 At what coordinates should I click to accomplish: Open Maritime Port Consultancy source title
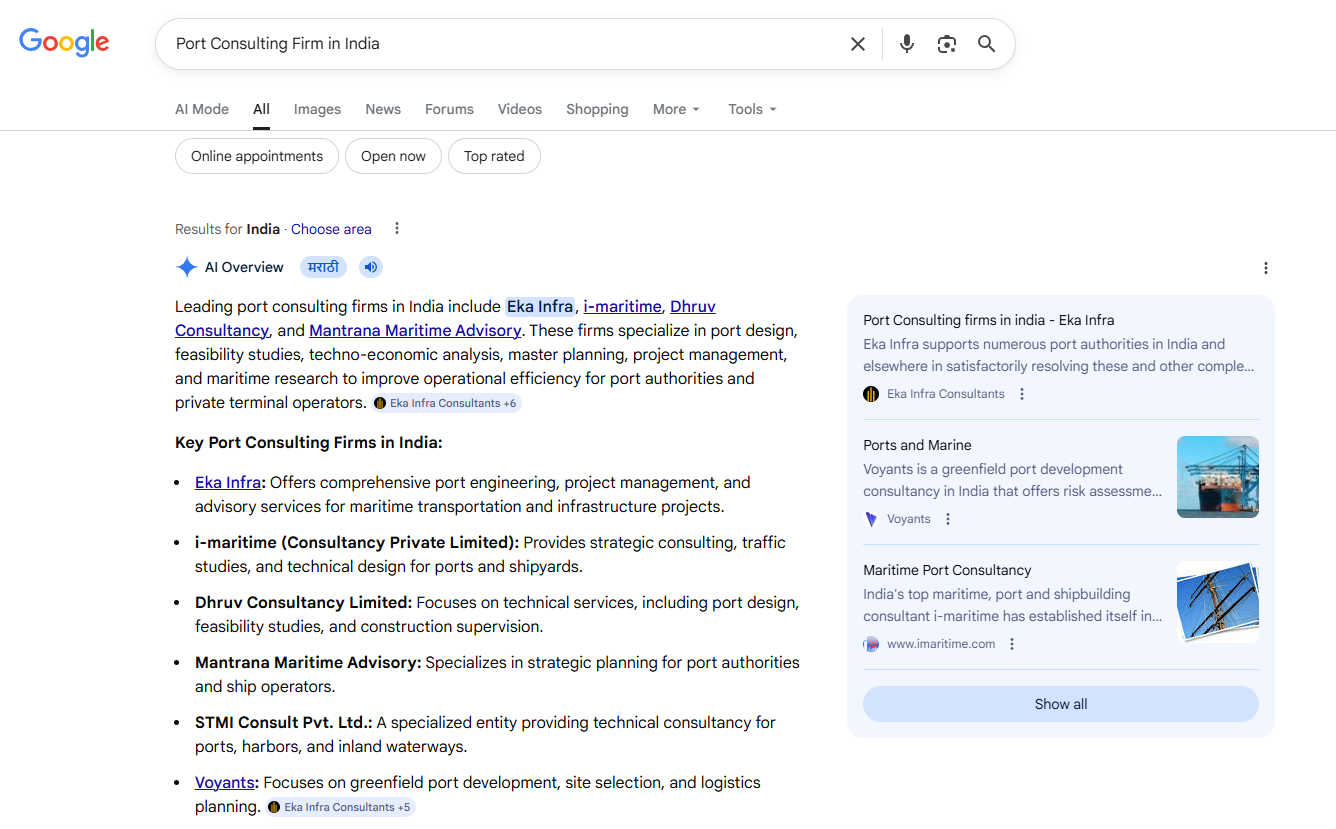(947, 570)
